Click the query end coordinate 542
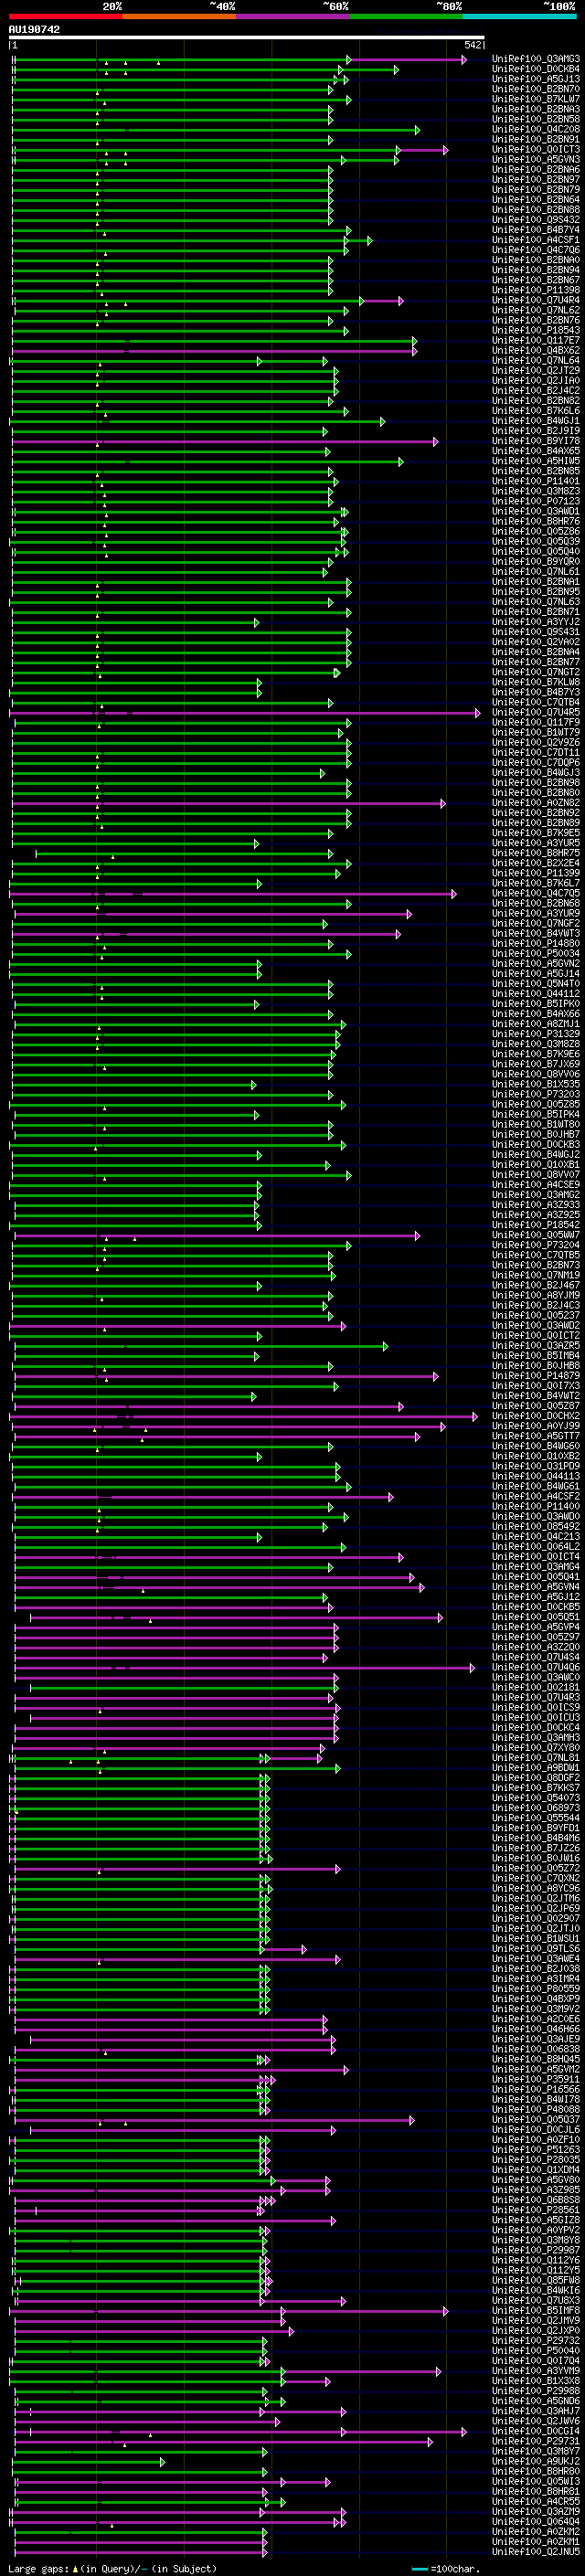The height and width of the screenshot is (2576, 585). (473, 45)
